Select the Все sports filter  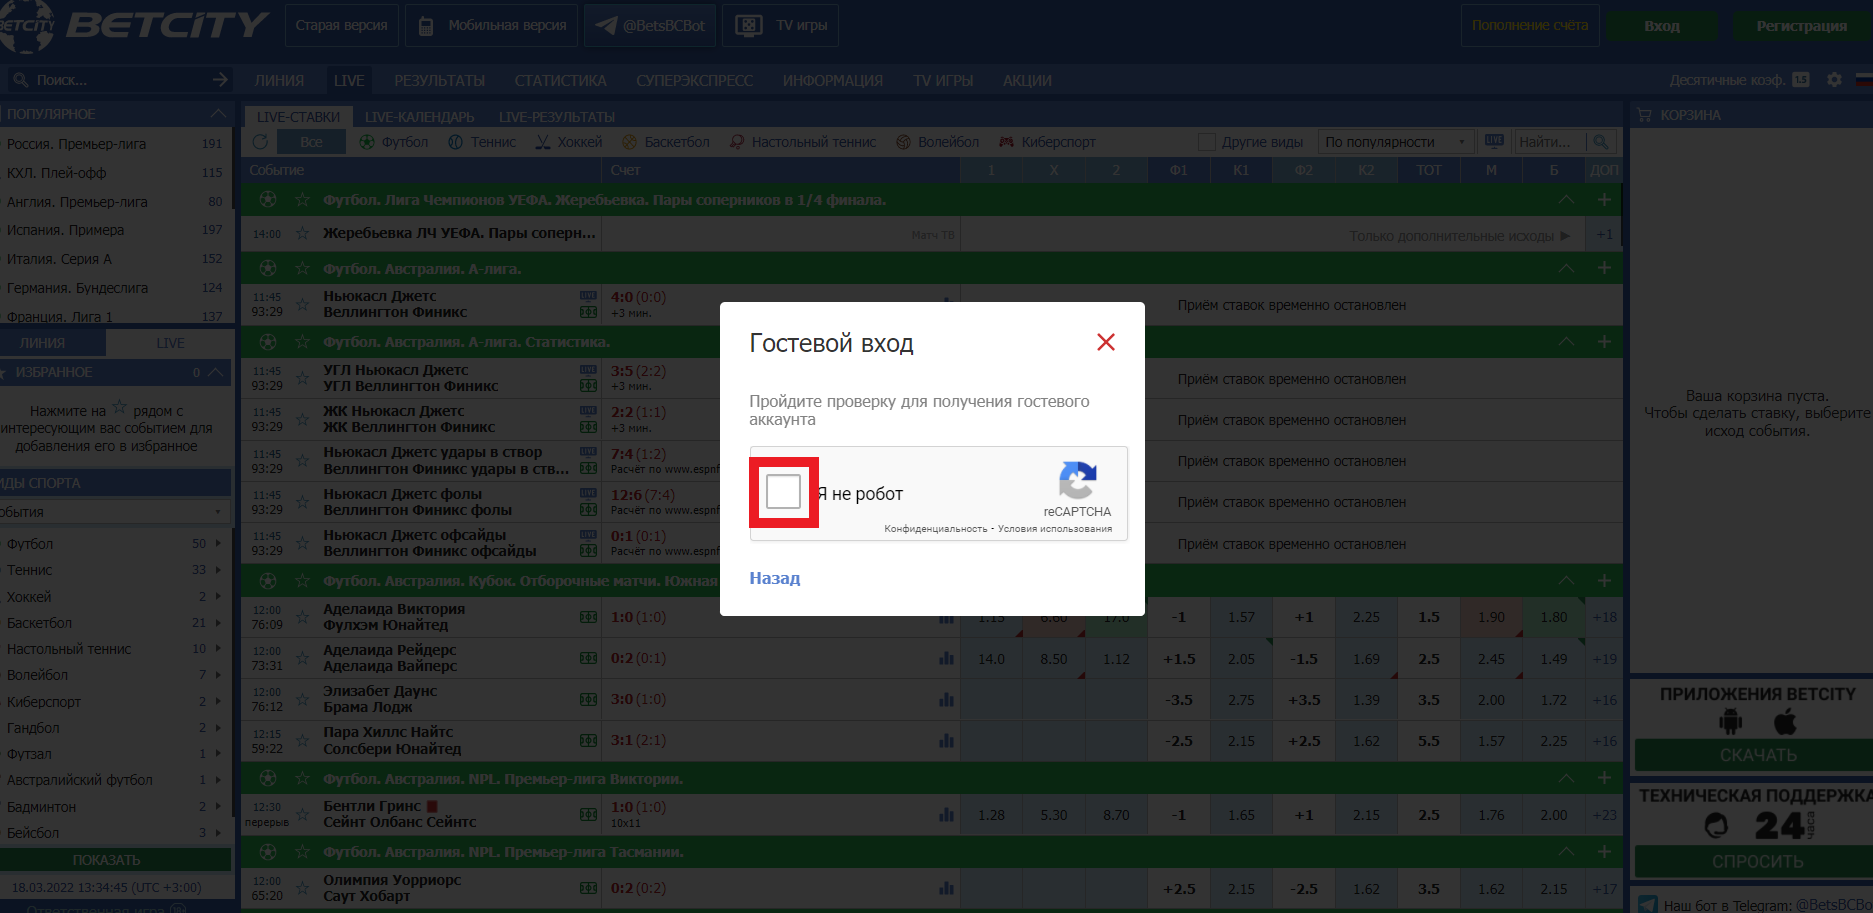click(x=311, y=142)
